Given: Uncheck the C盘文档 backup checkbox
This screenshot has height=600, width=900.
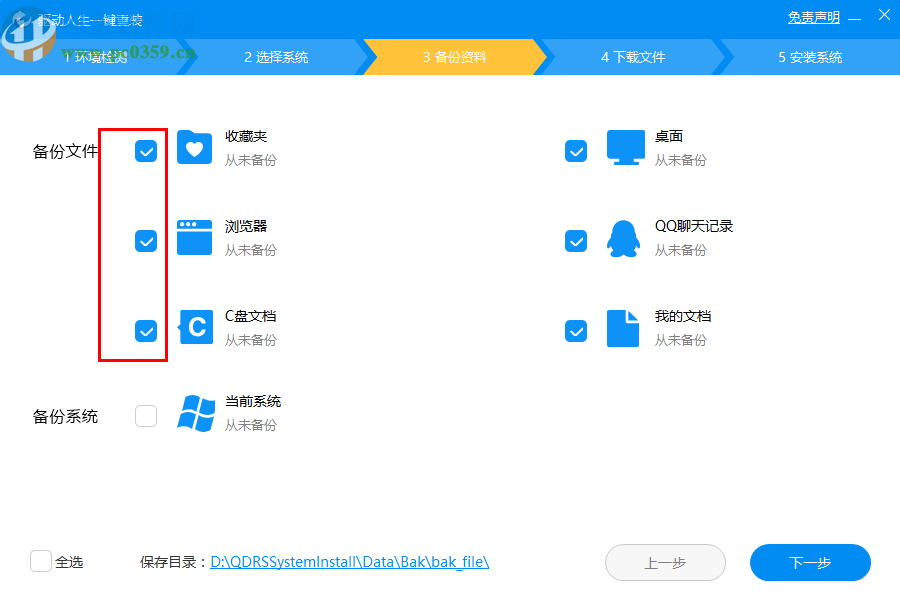Looking at the screenshot, I should click(x=146, y=331).
